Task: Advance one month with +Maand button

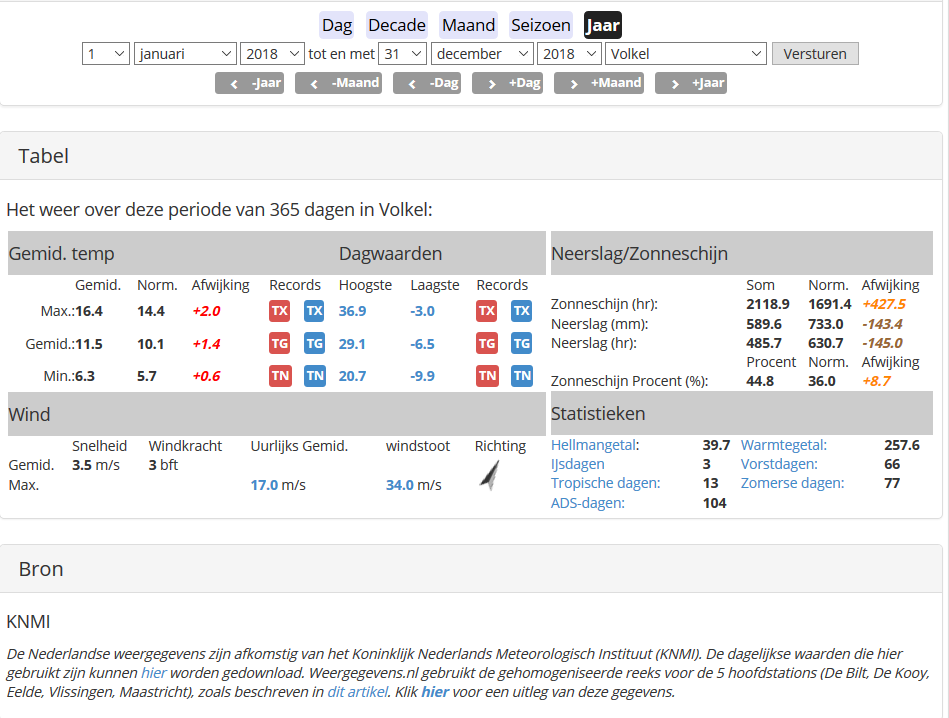Action: (599, 83)
